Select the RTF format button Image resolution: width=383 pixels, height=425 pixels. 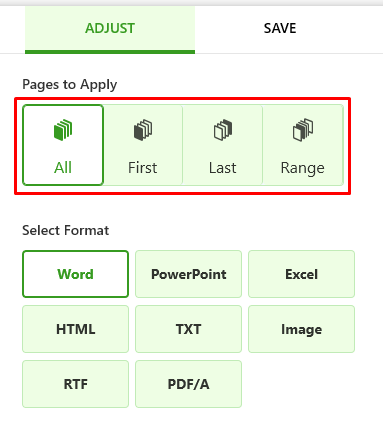tap(75, 384)
